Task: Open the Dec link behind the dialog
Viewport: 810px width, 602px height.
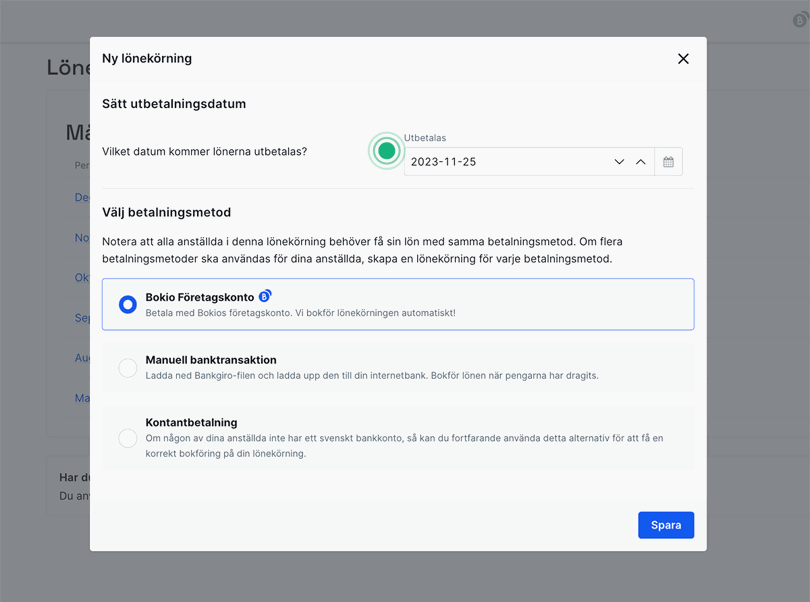Action: (82, 198)
